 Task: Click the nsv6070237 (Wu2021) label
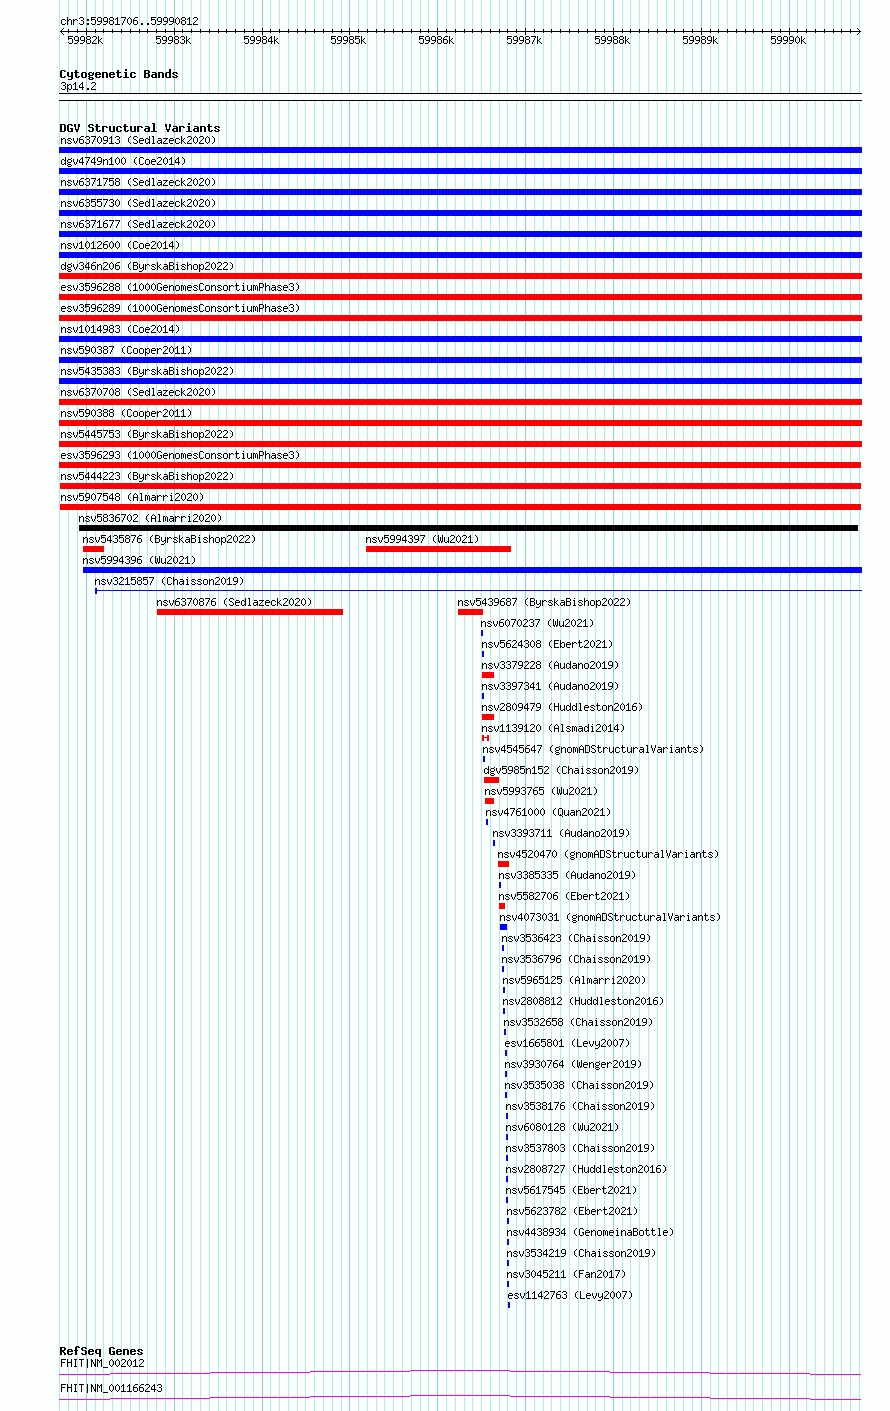click(538, 623)
